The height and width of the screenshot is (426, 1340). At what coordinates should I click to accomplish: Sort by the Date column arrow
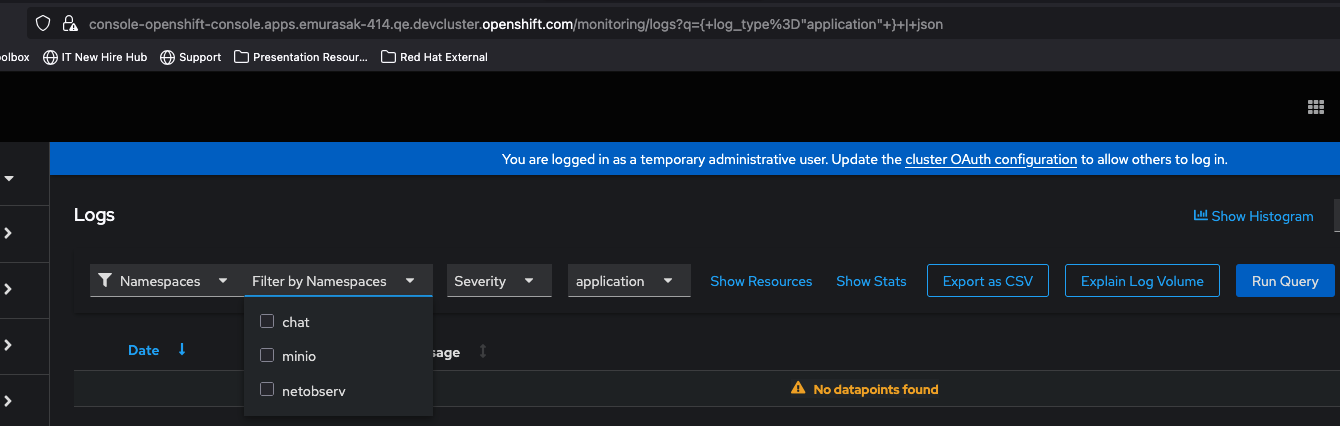tap(182, 350)
